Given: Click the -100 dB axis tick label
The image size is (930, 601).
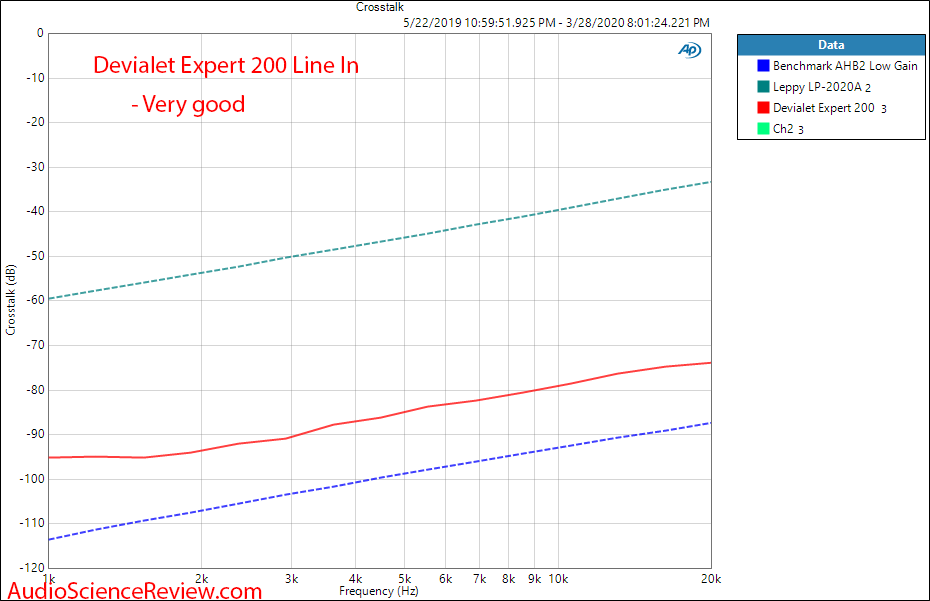Looking at the screenshot, I should click(32, 479).
